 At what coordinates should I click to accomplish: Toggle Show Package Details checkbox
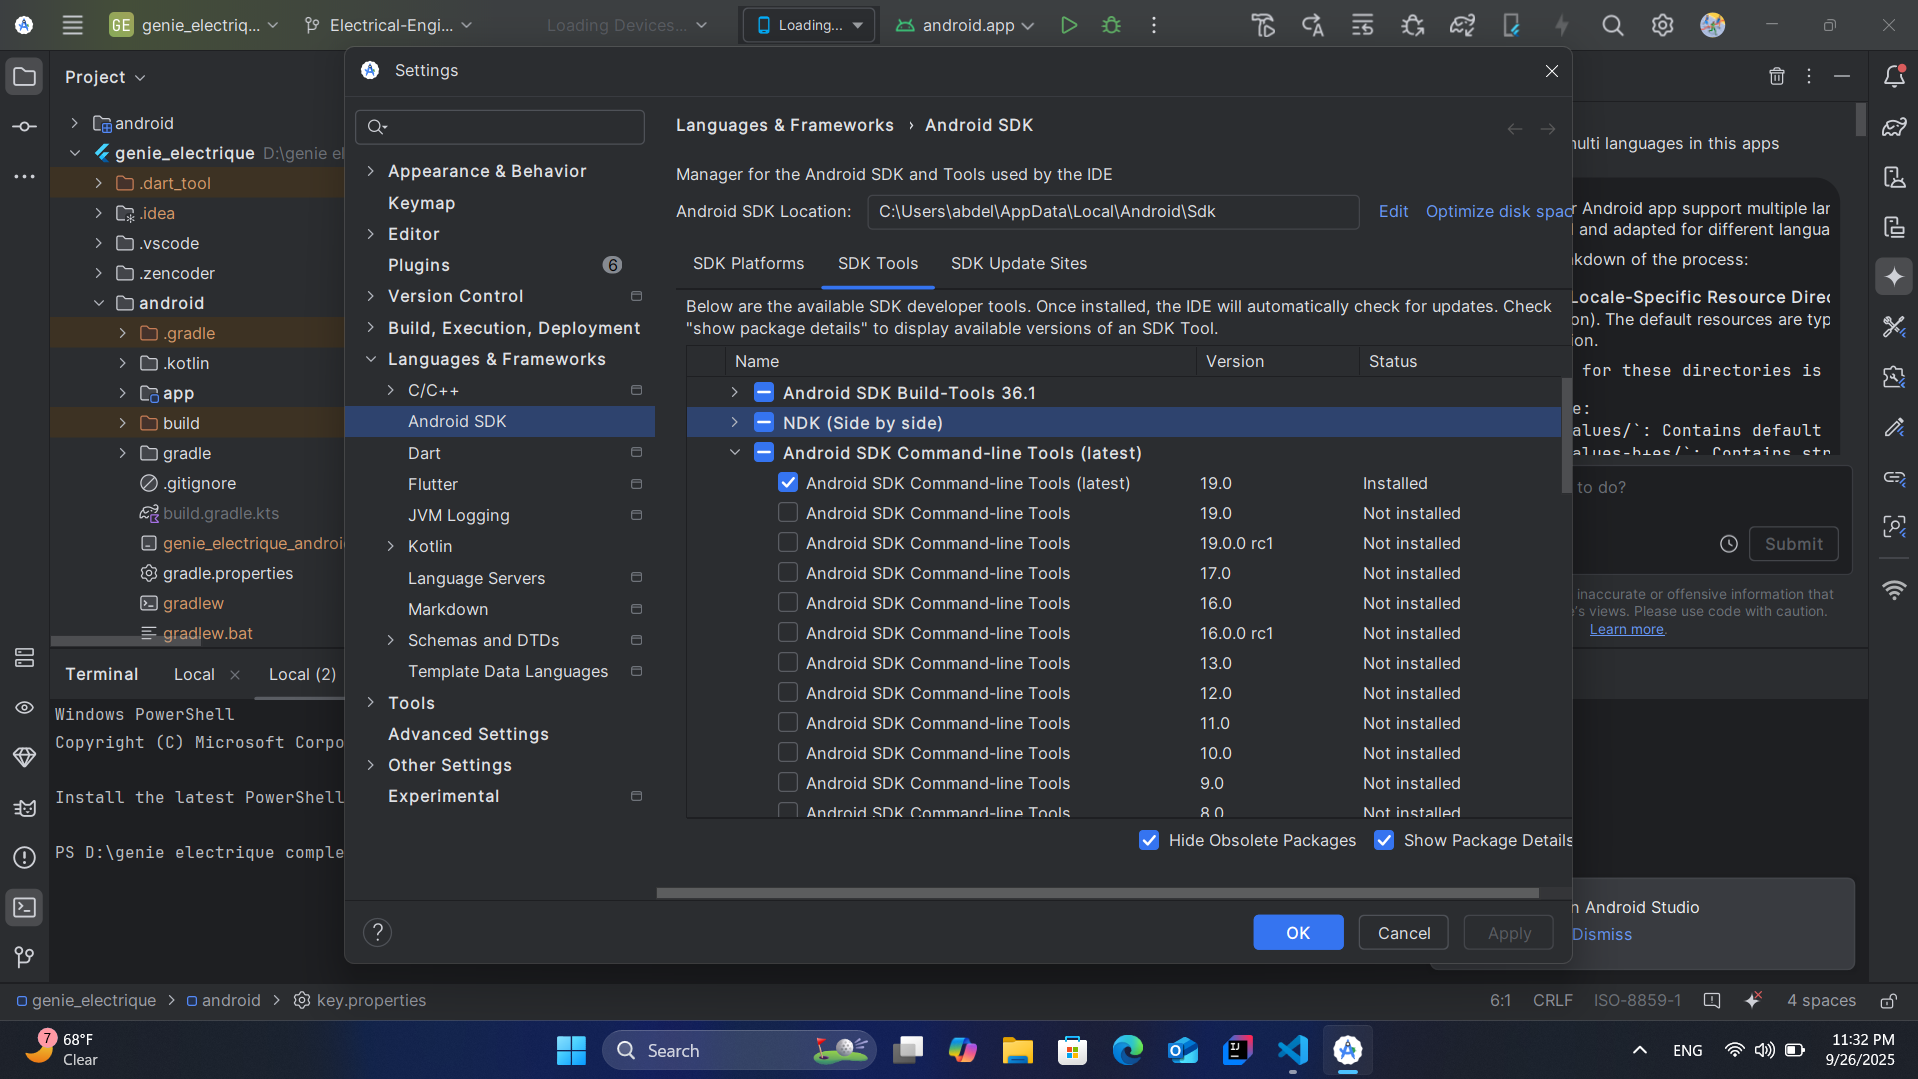tap(1384, 840)
